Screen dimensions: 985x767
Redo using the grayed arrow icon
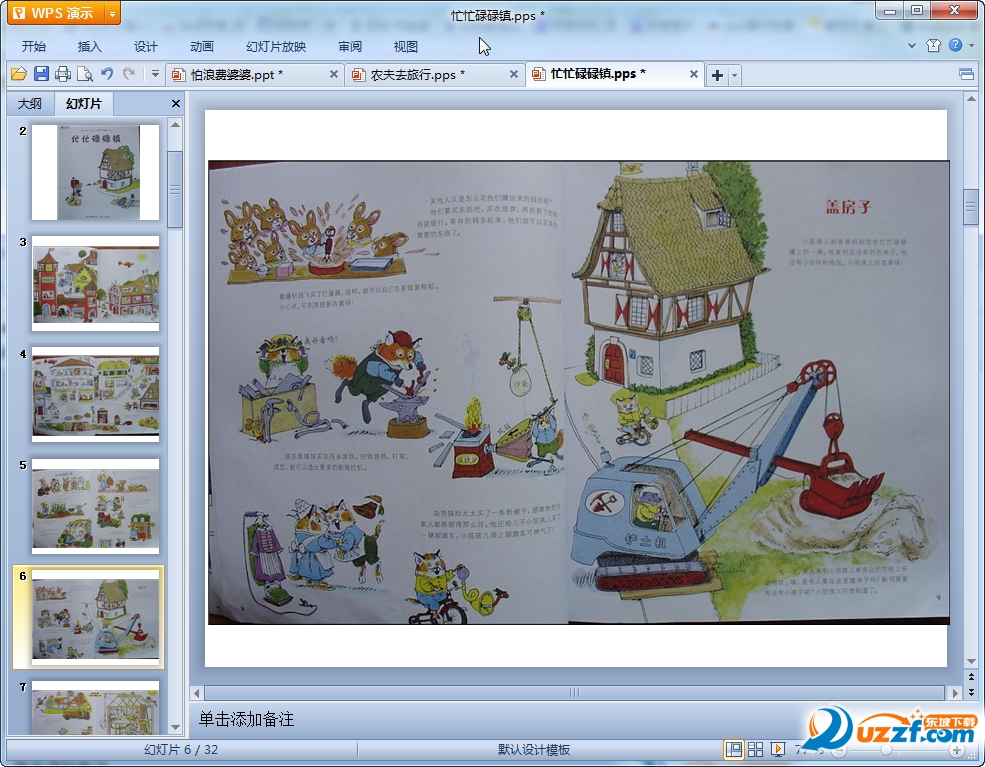click(x=129, y=74)
